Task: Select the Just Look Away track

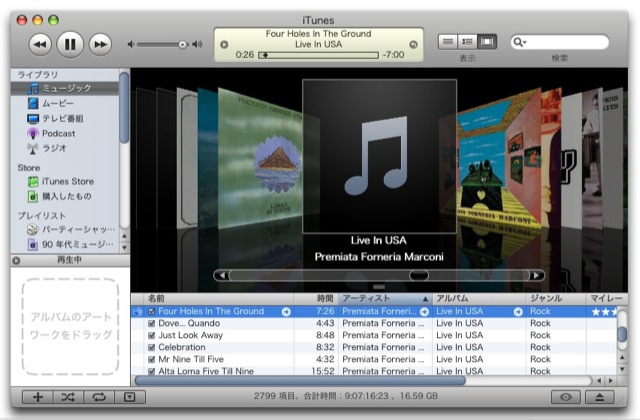Action: [374, 336]
